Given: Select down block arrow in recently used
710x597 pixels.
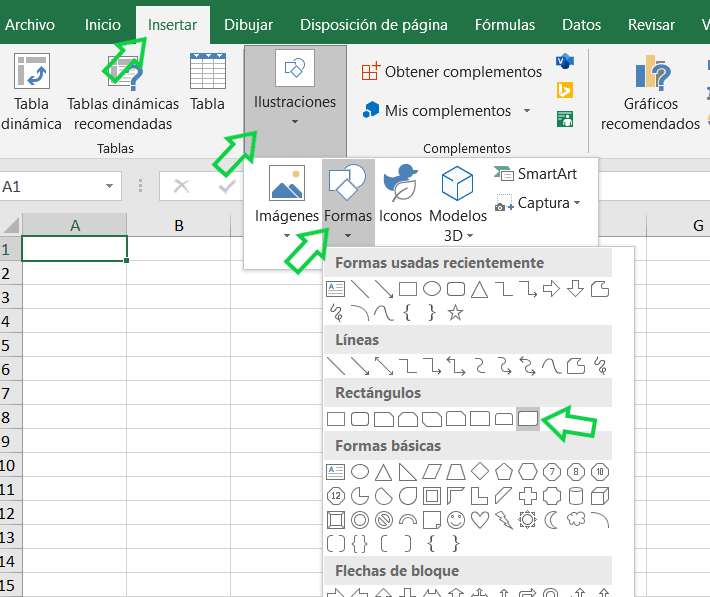Looking at the screenshot, I should tap(576, 289).
